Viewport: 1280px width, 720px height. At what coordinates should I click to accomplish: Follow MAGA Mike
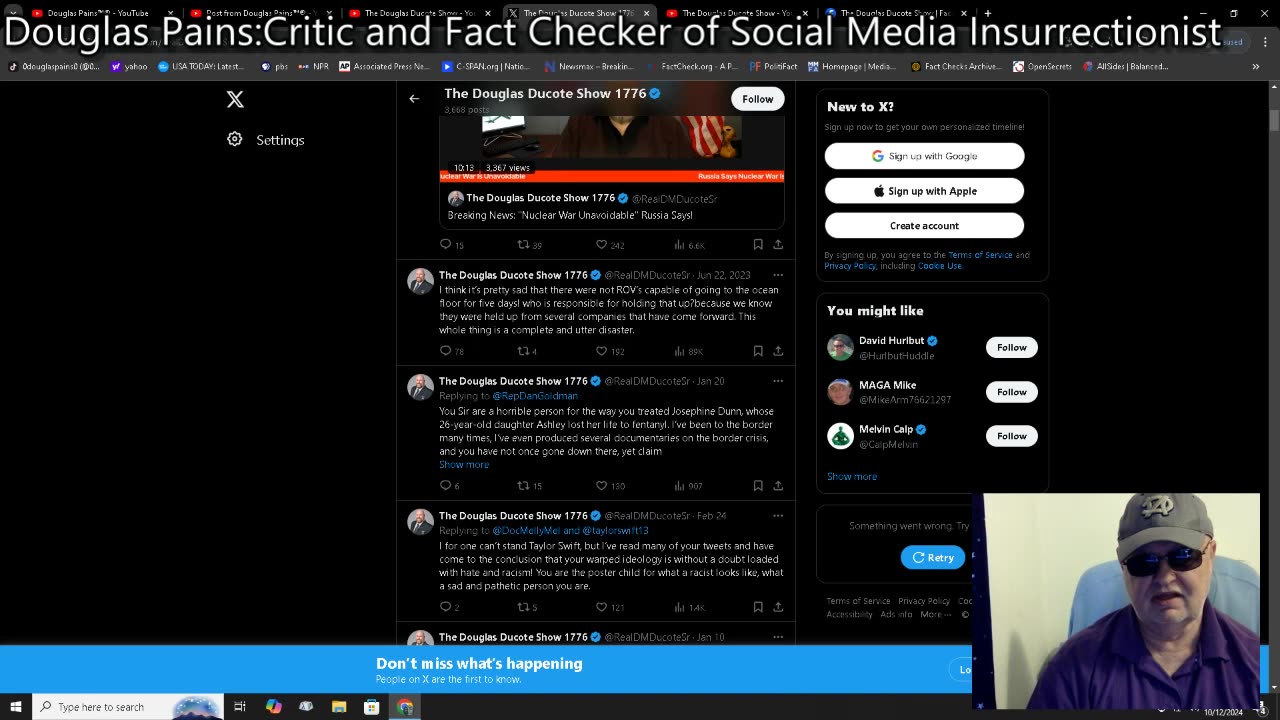pyautogui.click(x=1011, y=392)
